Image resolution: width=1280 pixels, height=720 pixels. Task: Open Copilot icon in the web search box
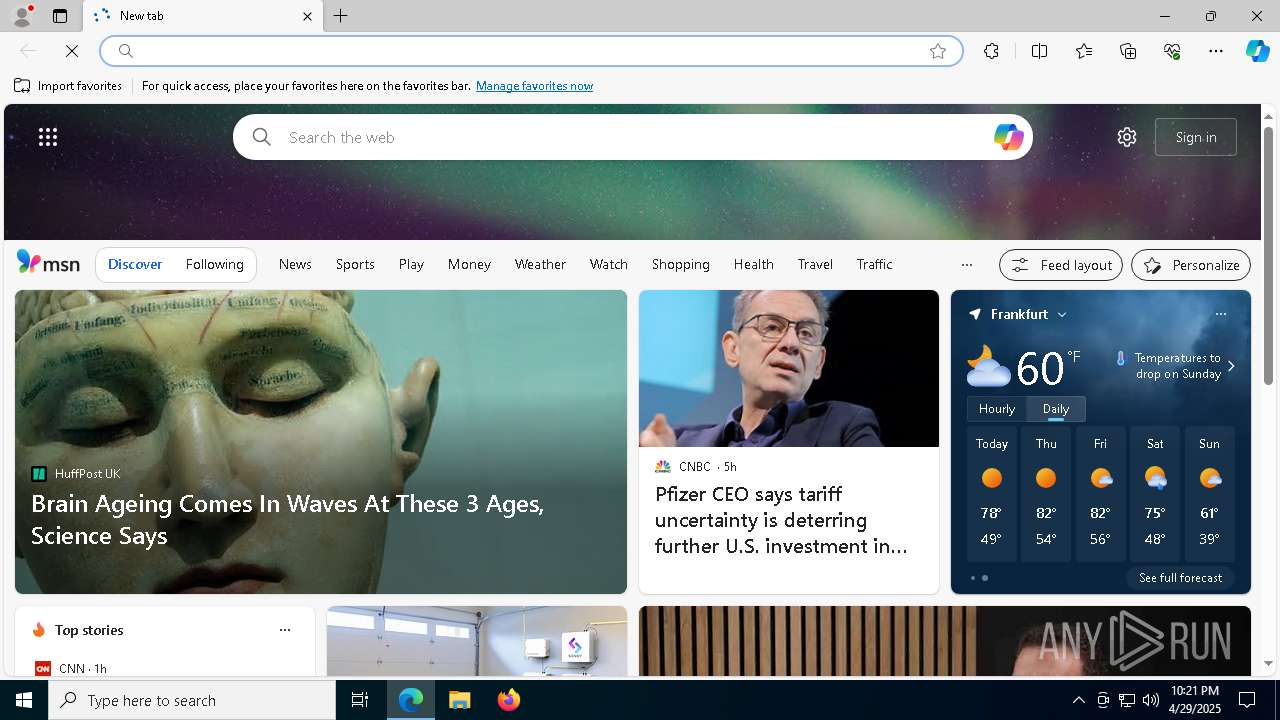coord(1008,137)
